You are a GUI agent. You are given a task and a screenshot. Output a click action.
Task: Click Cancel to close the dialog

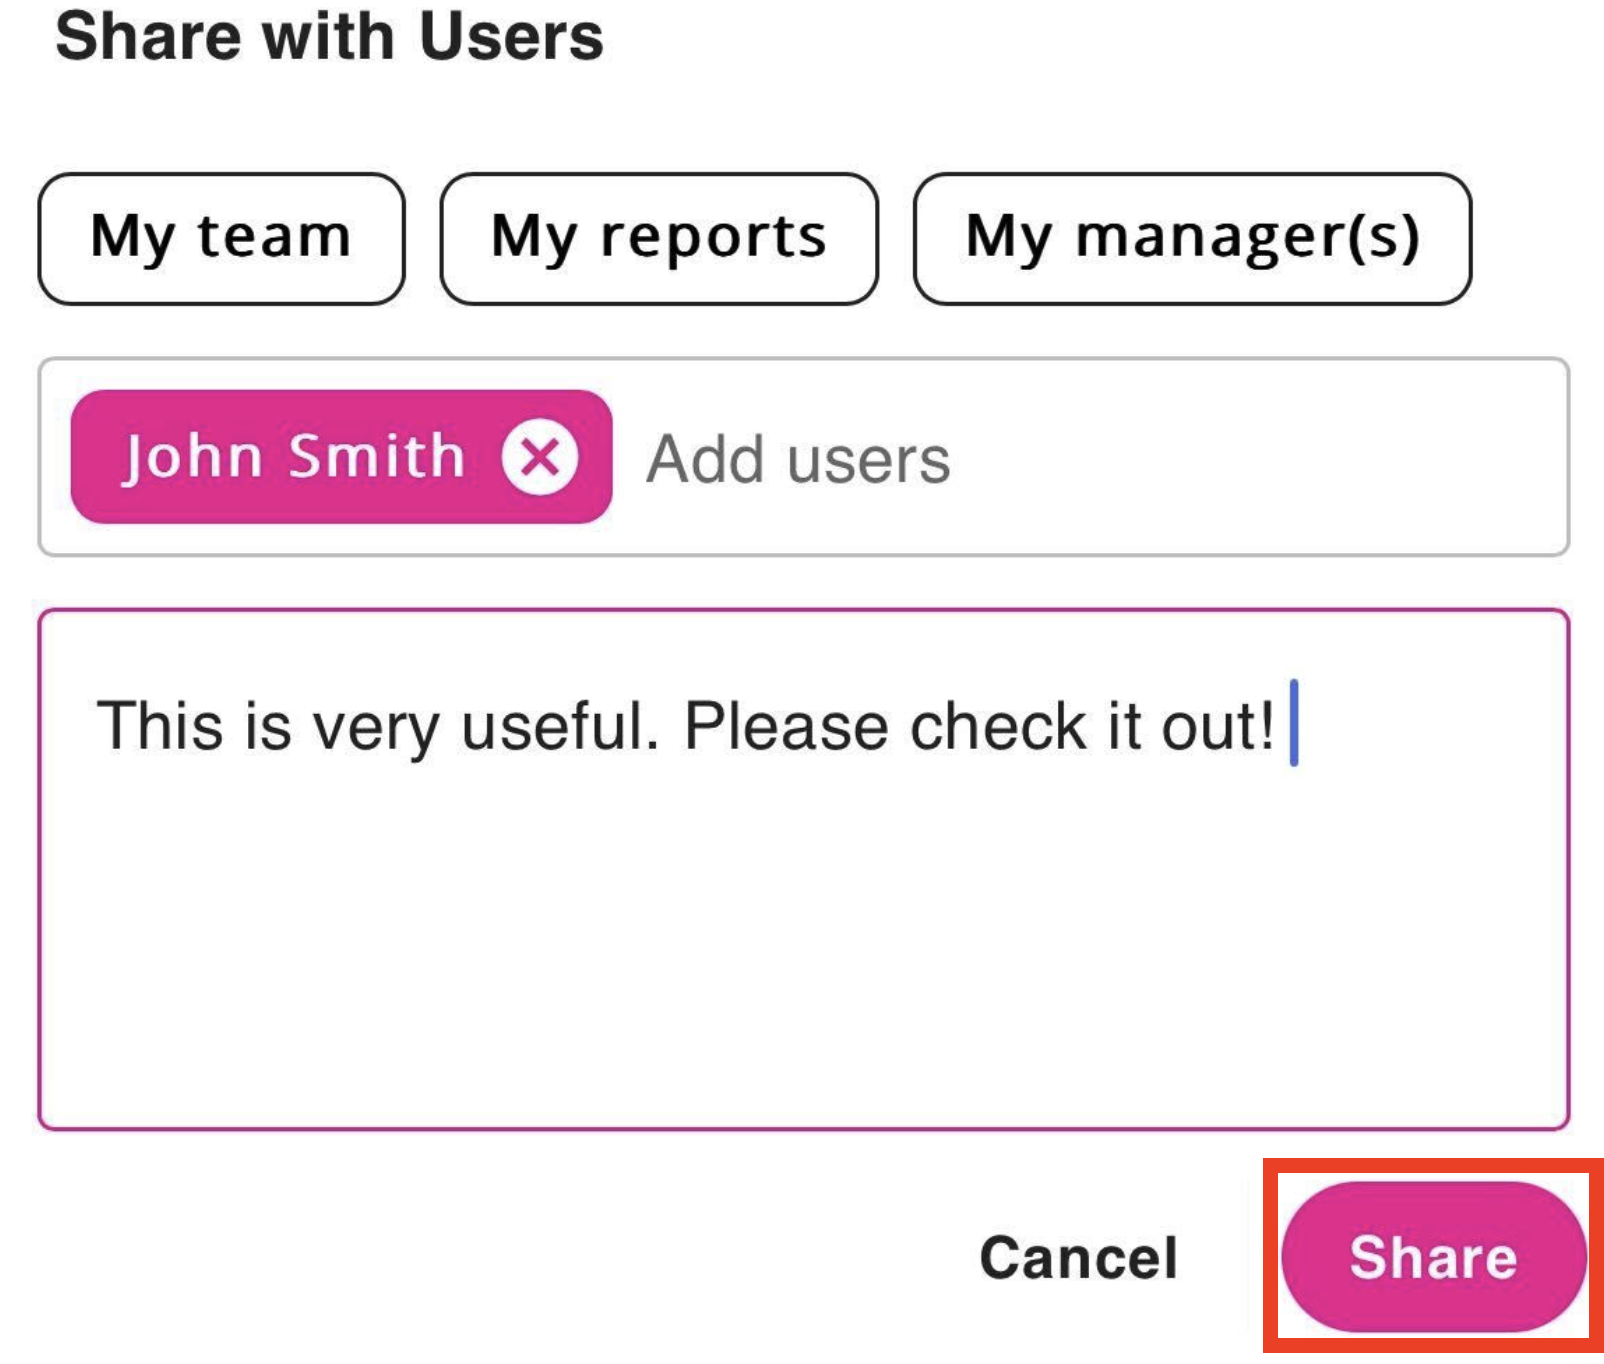click(x=1080, y=1259)
